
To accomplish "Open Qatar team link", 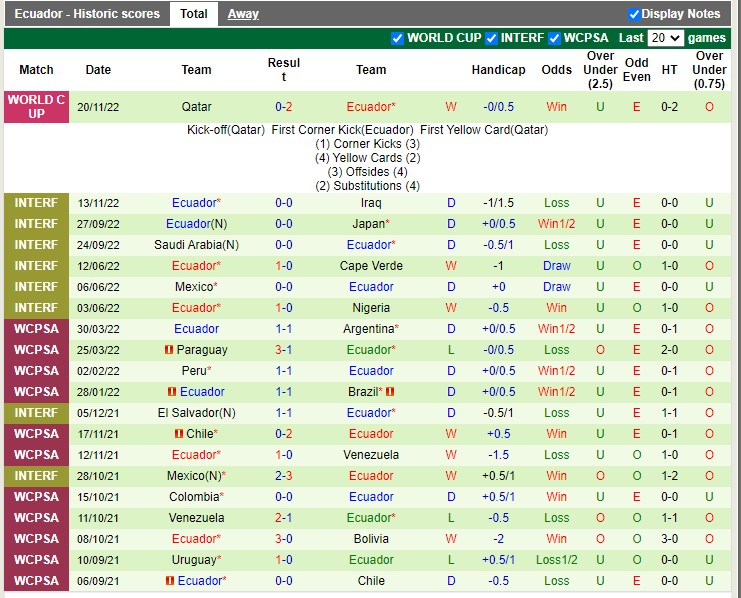I will [197, 107].
